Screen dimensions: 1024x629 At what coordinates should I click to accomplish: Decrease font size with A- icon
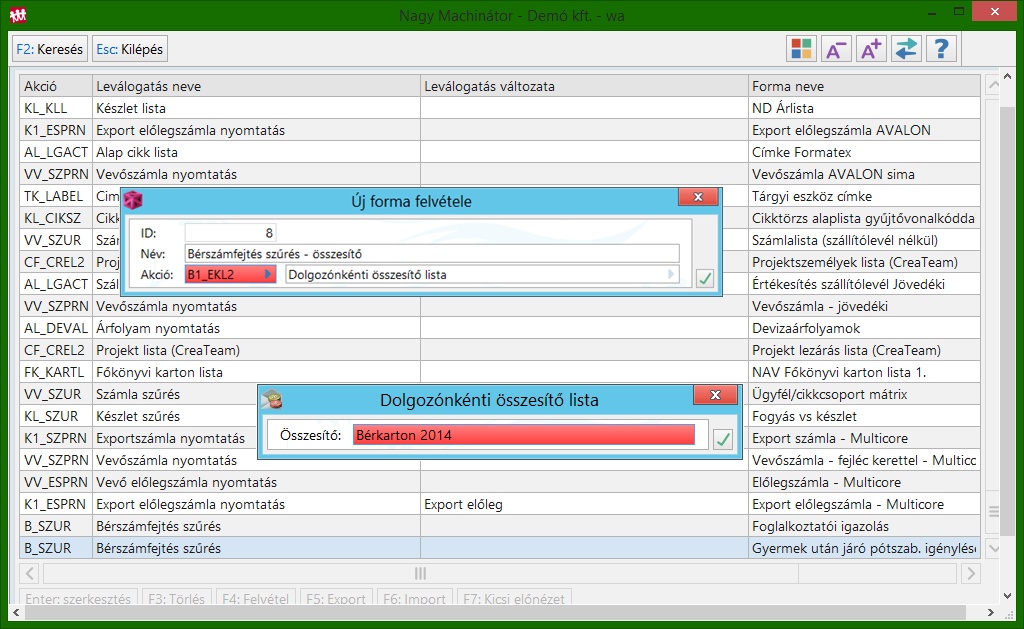coord(836,49)
